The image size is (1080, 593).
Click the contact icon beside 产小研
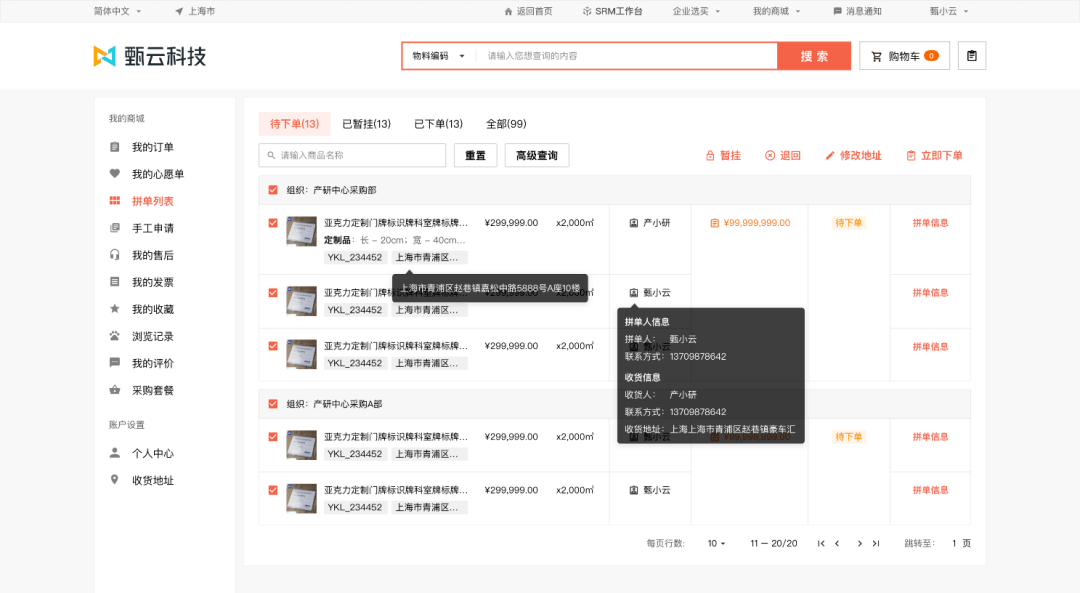634,223
